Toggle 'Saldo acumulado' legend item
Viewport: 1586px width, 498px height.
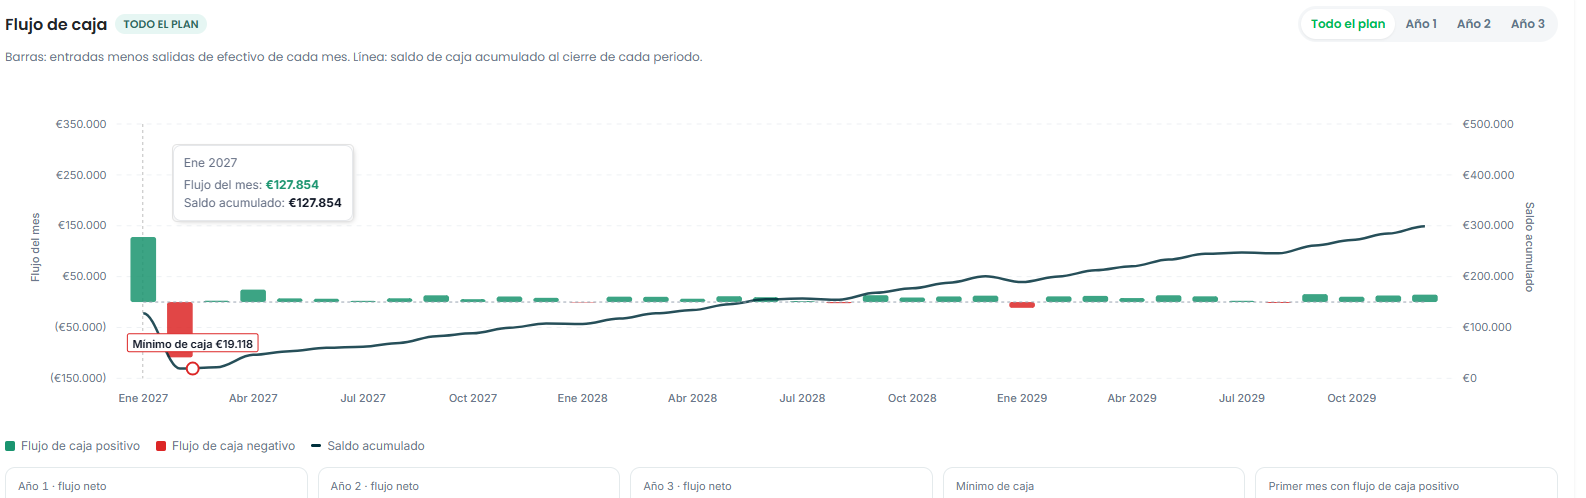[x=368, y=446]
